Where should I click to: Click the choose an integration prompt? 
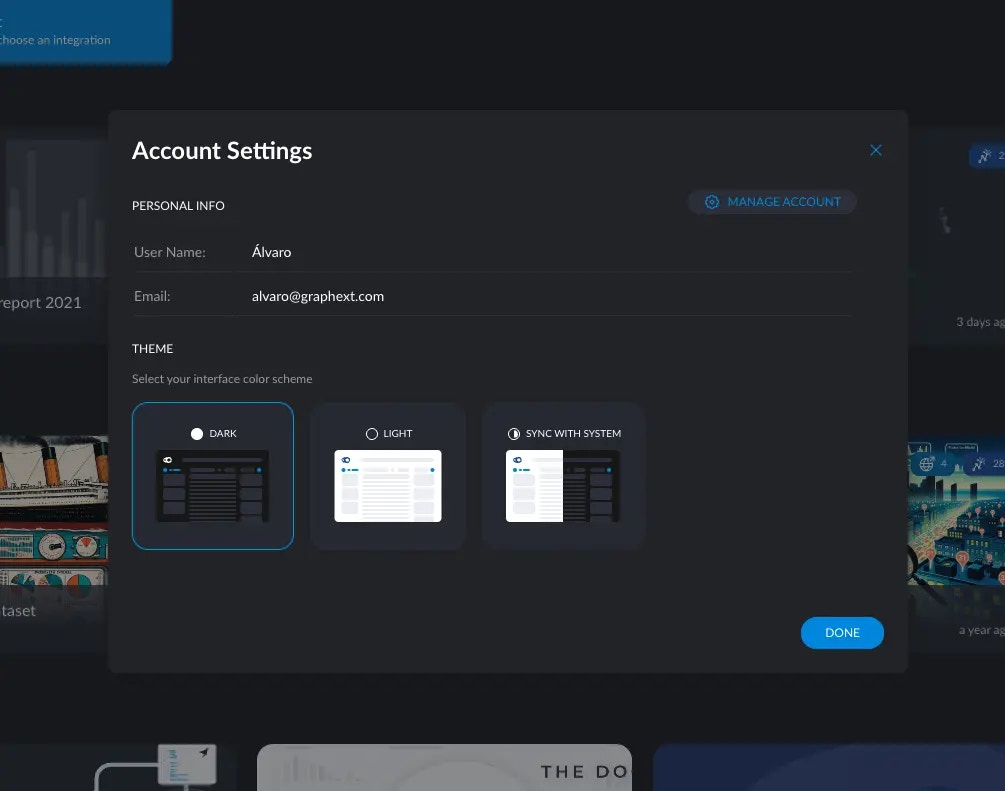click(55, 40)
